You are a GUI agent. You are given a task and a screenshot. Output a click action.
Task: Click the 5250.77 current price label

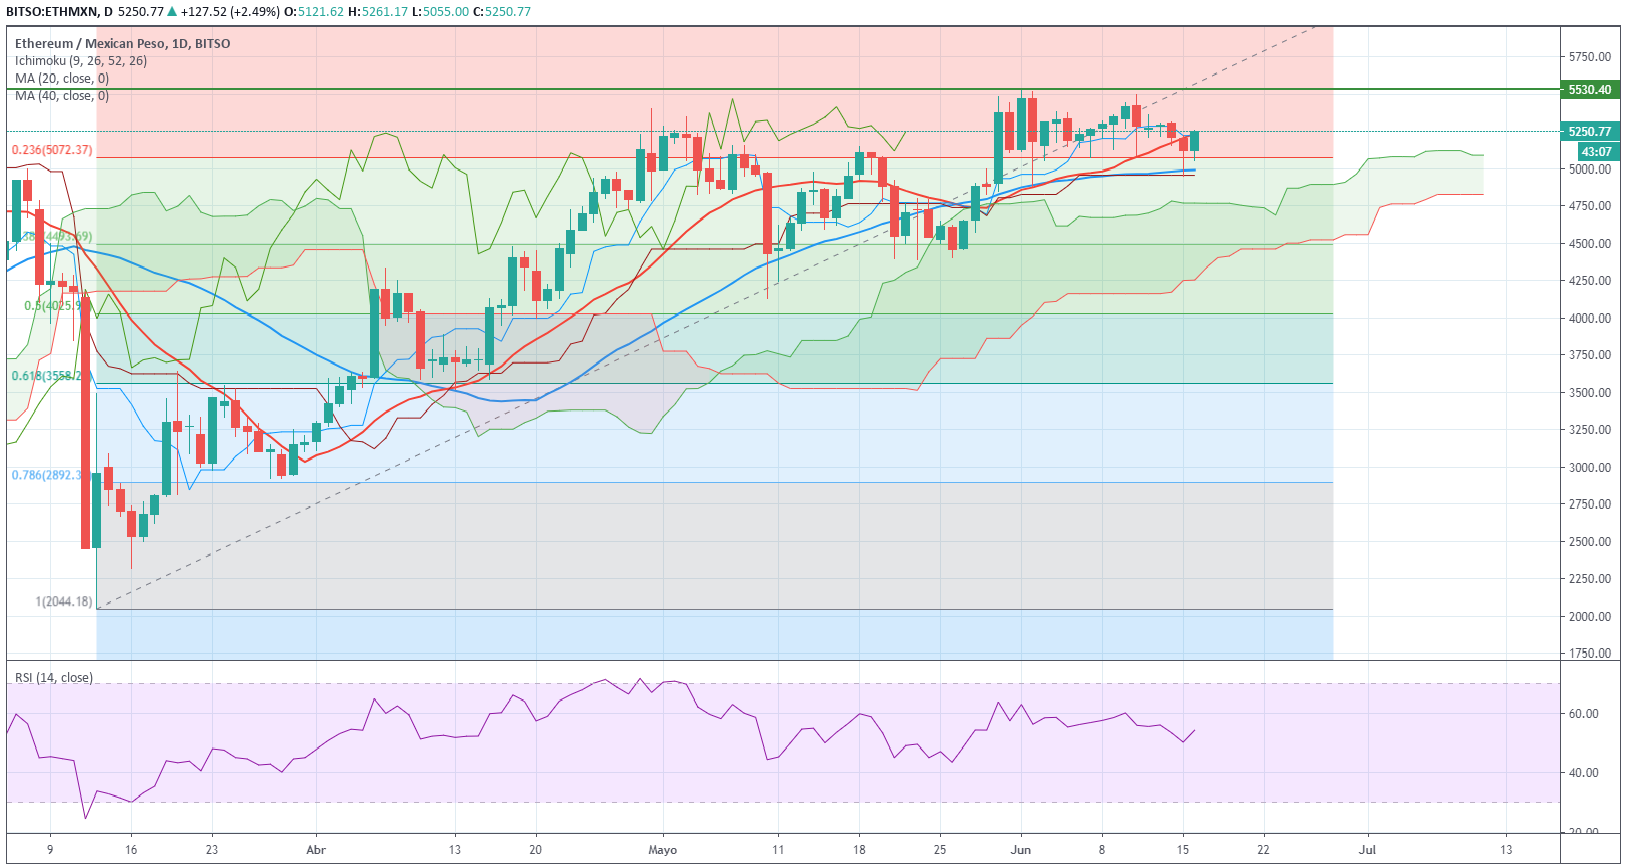pos(1589,132)
